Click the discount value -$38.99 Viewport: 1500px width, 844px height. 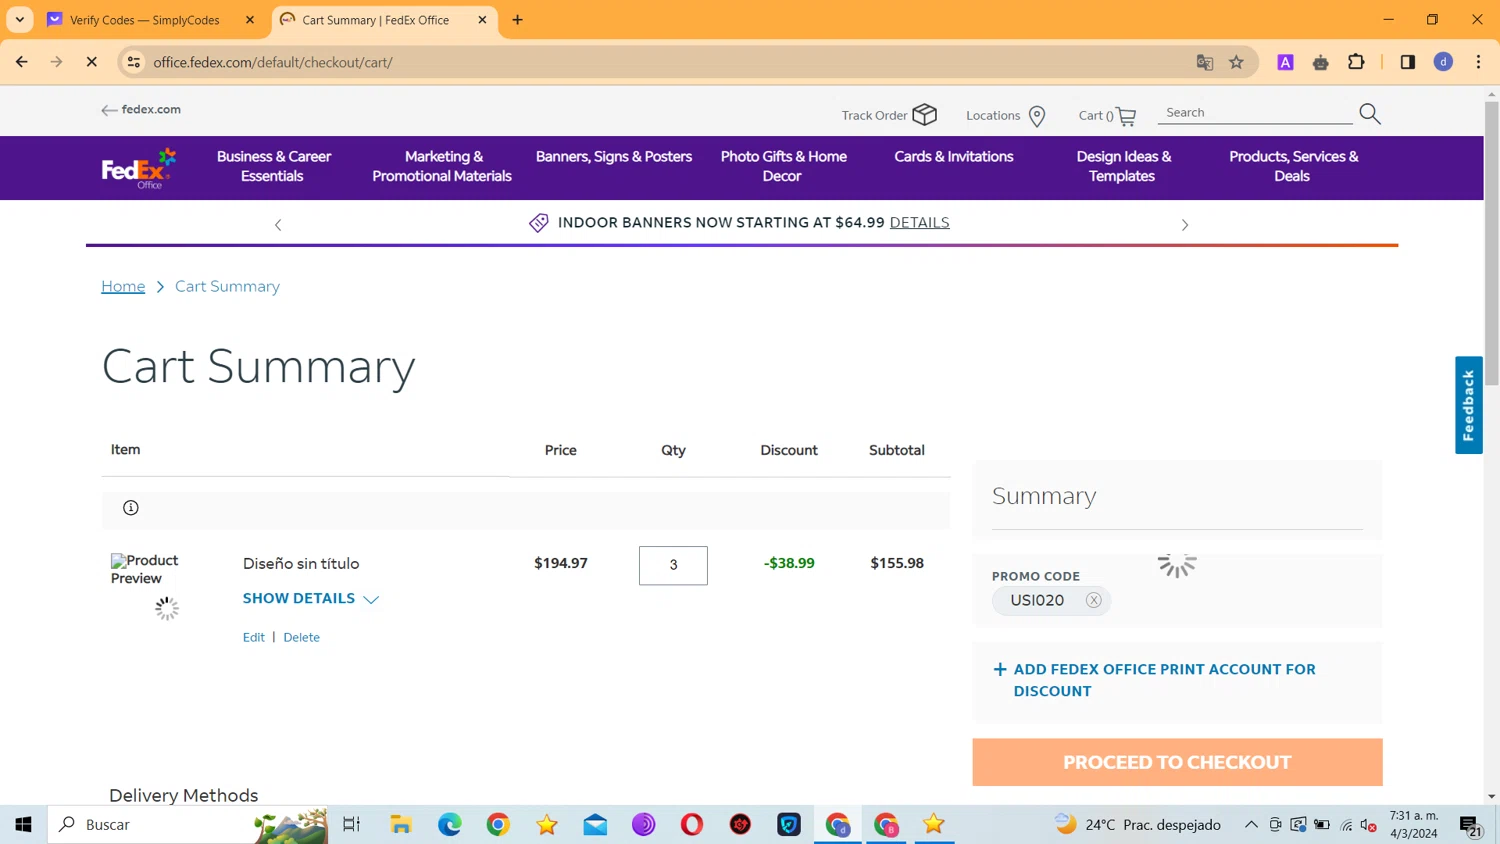click(x=789, y=563)
